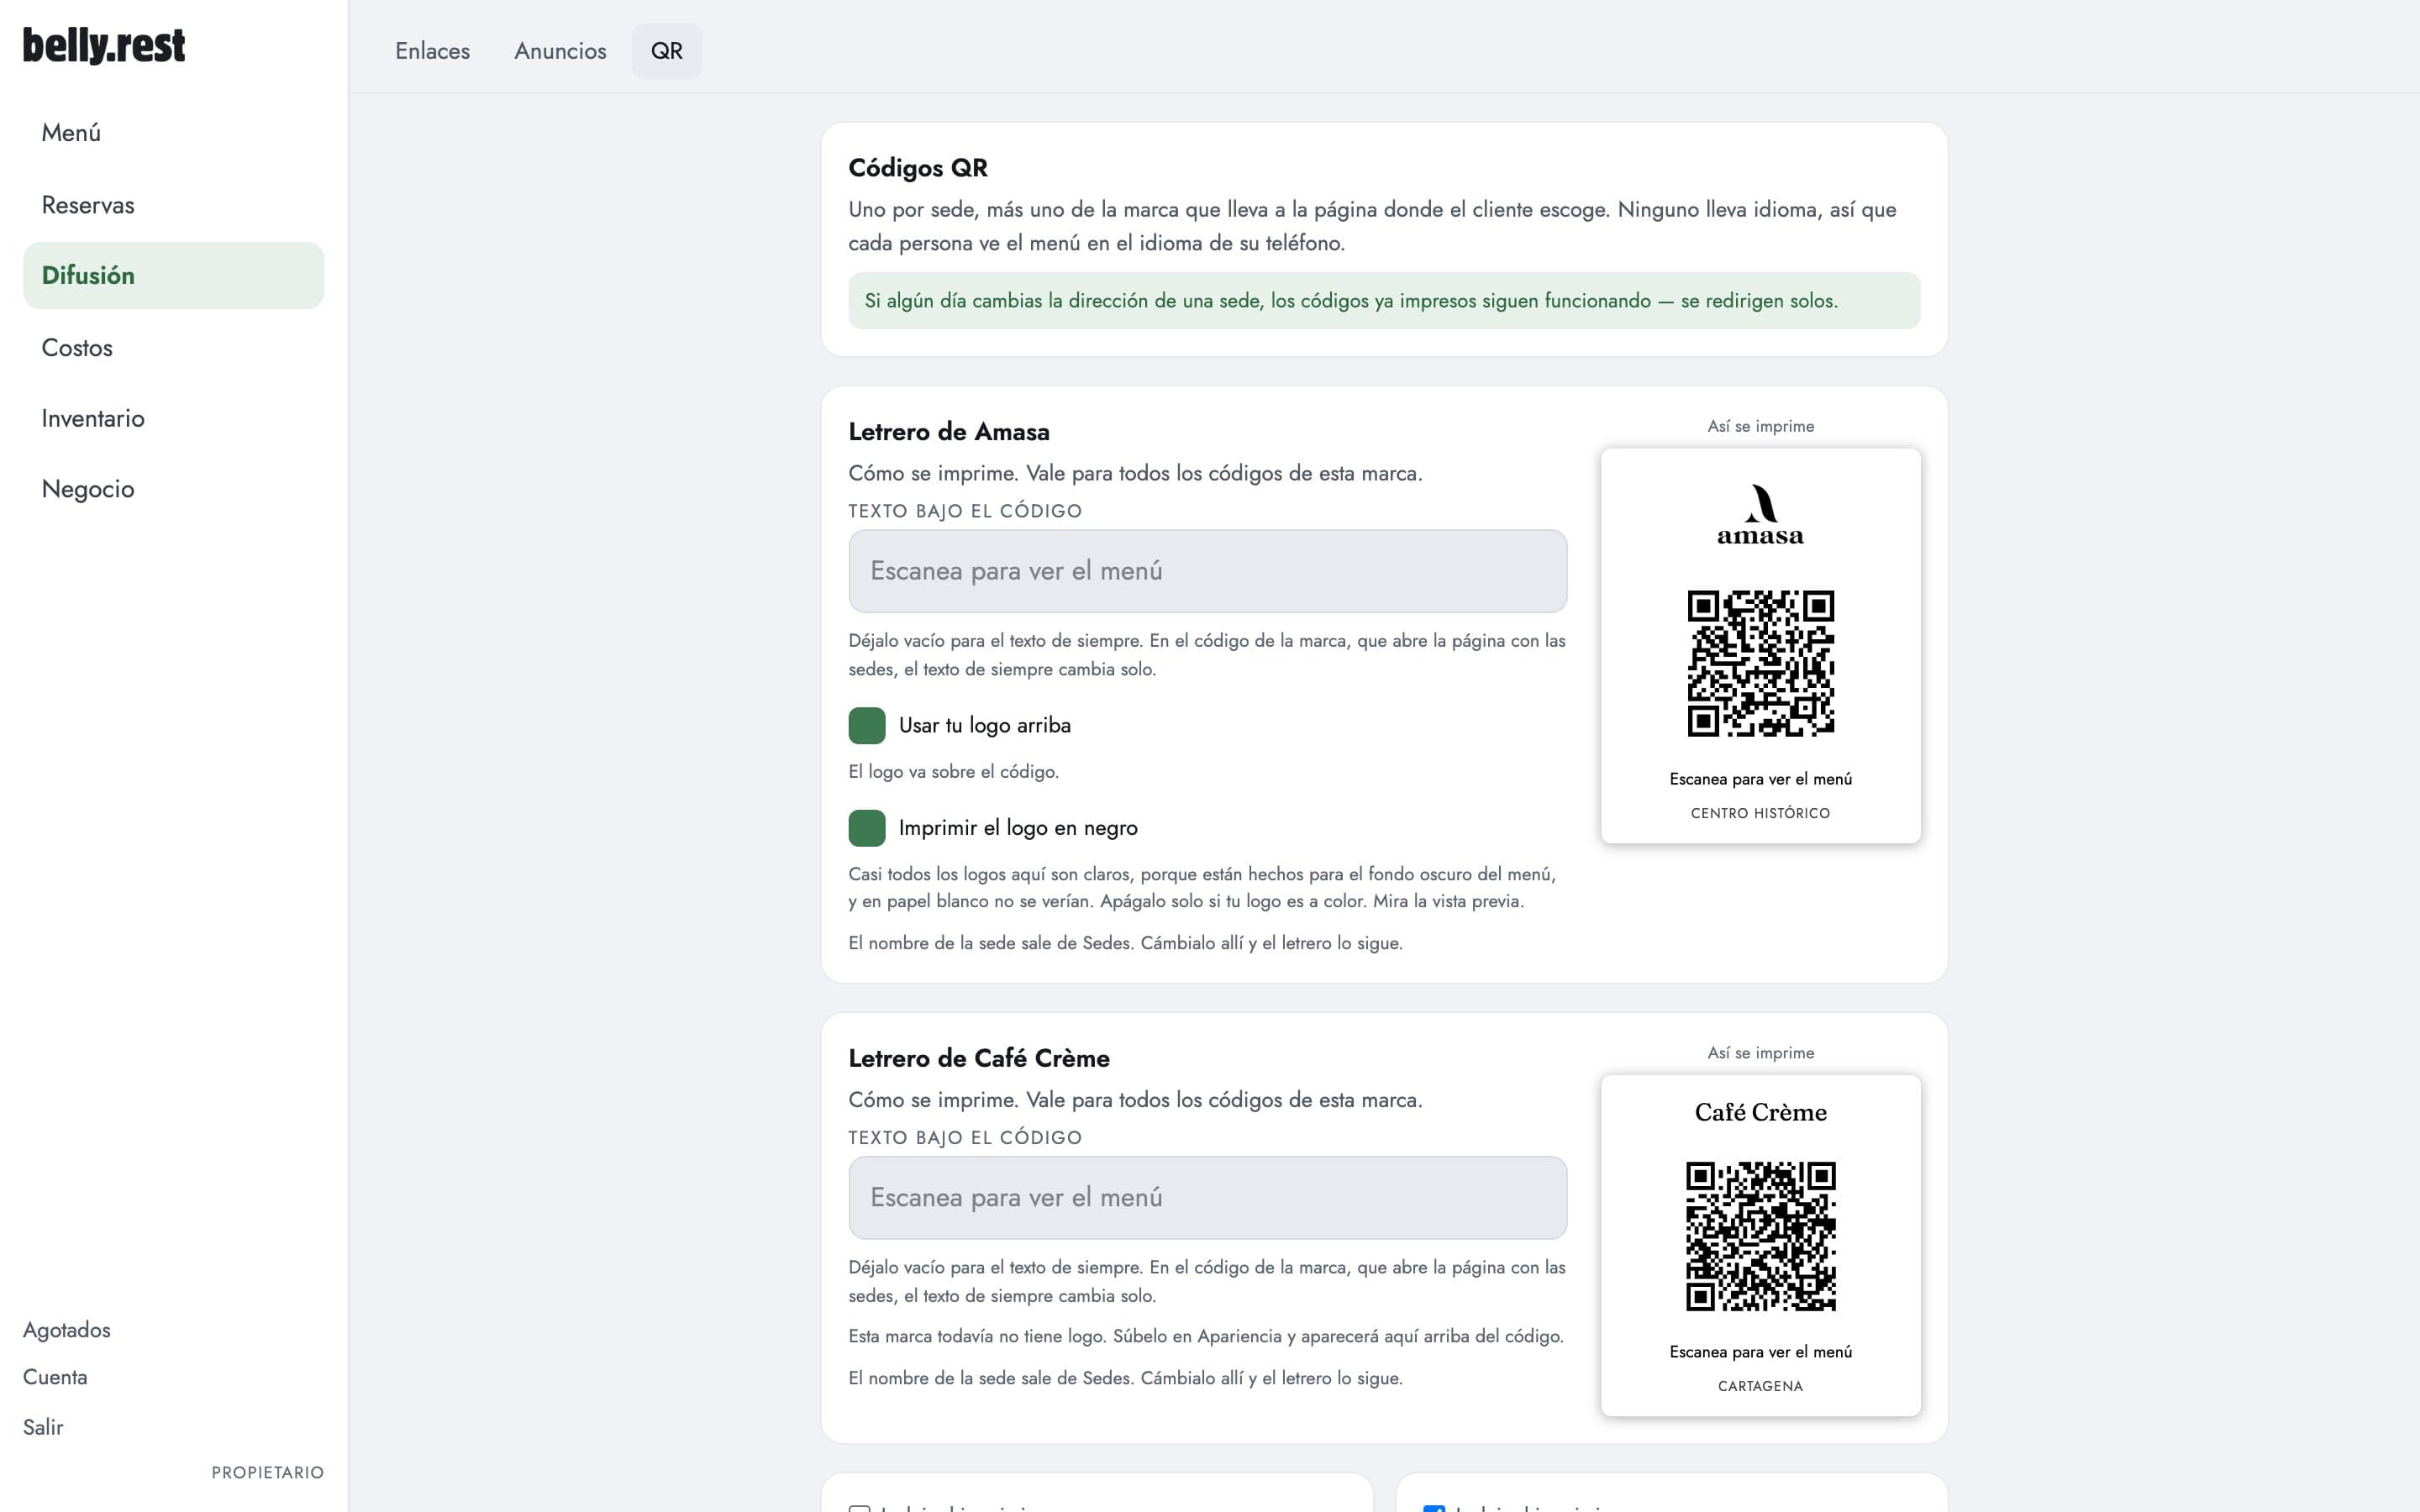Open Agotados at the sidebar bottom

pos(67,1330)
